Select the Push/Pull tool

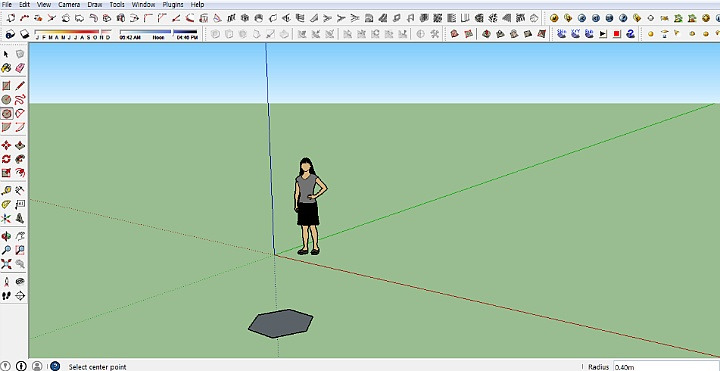pyautogui.click(x=20, y=146)
